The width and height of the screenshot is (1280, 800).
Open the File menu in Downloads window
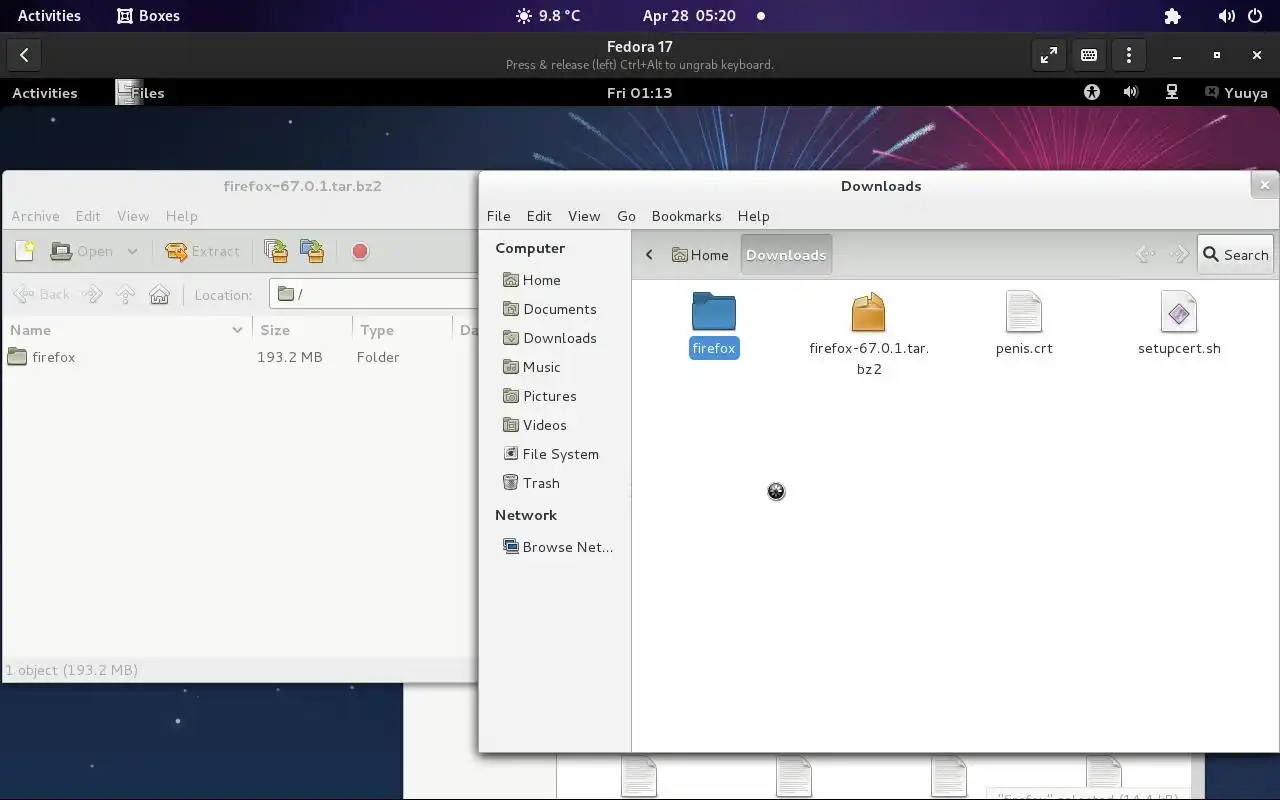coord(498,216)
